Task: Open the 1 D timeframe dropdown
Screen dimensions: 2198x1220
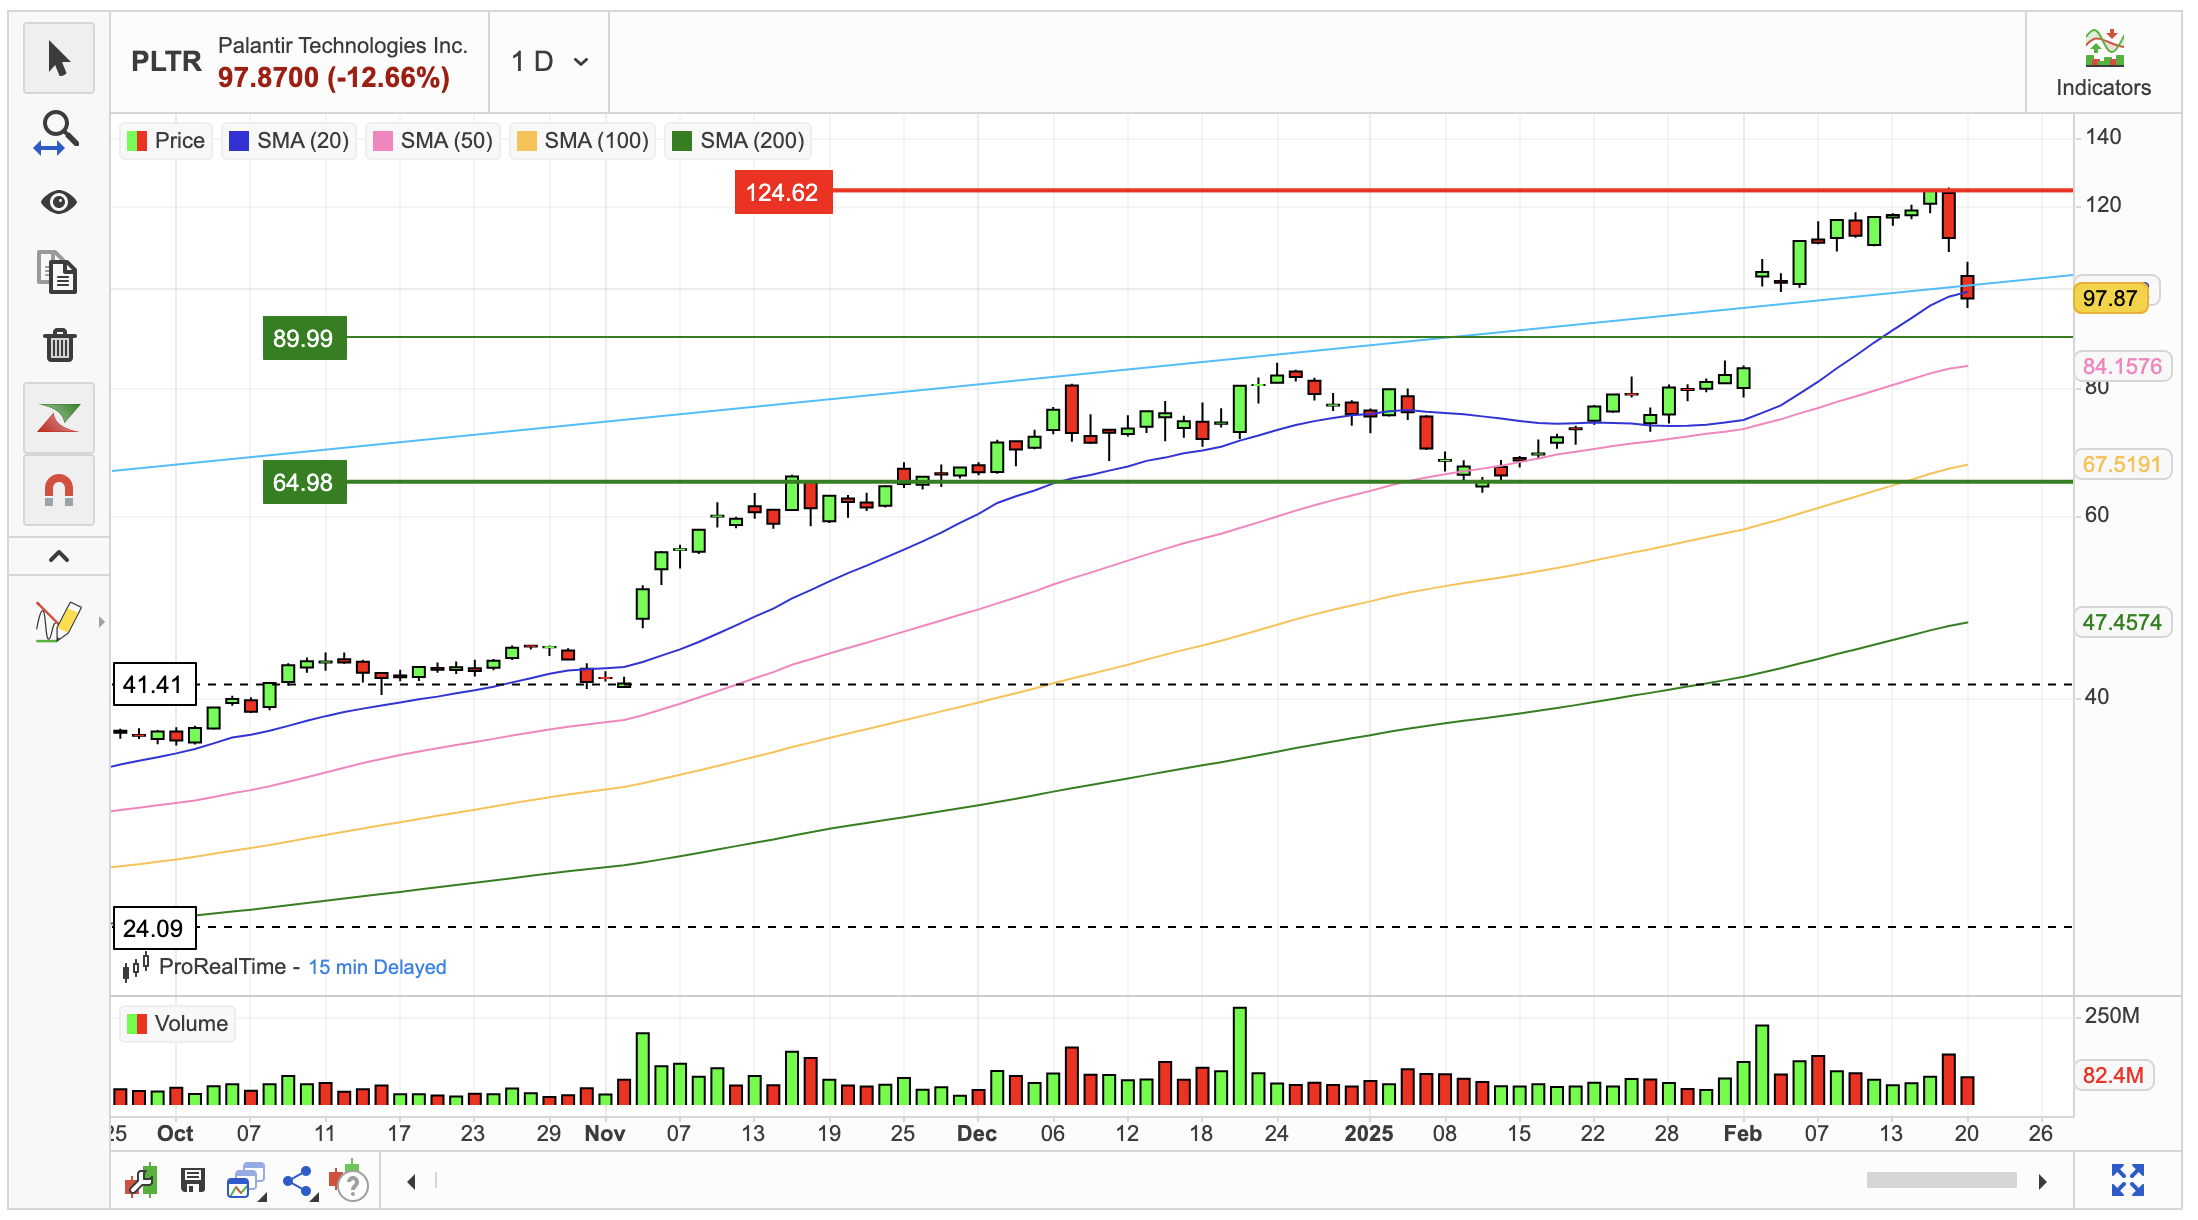Action: 549,62
